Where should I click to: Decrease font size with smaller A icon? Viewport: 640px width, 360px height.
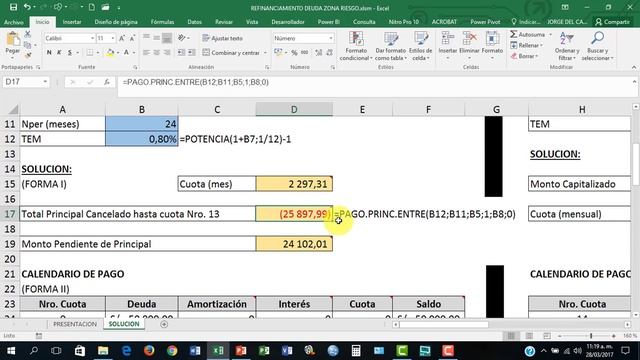click(x=132, y=38)
